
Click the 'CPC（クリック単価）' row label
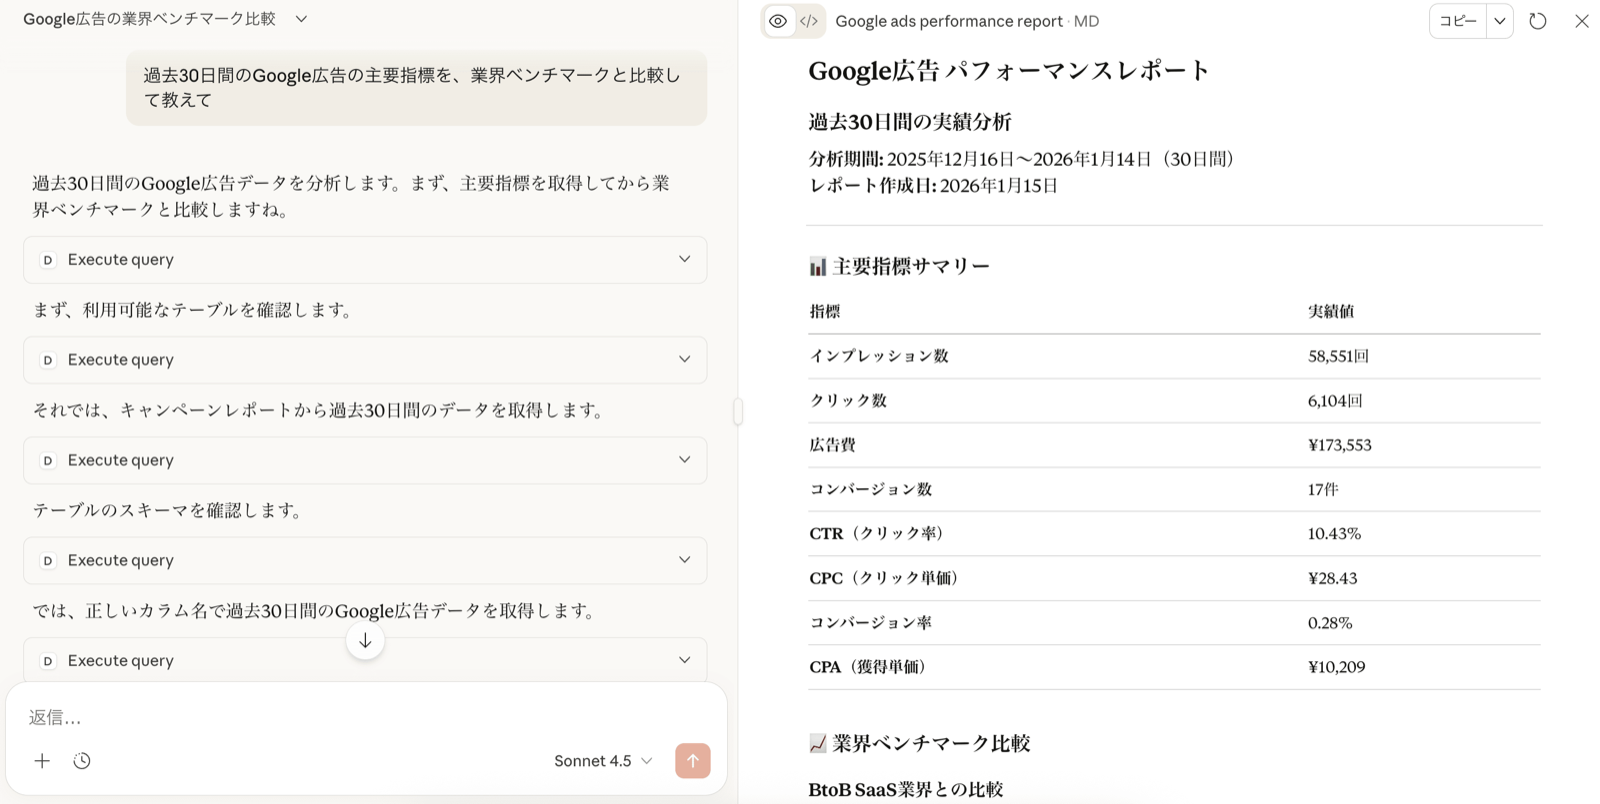point(888,578)
